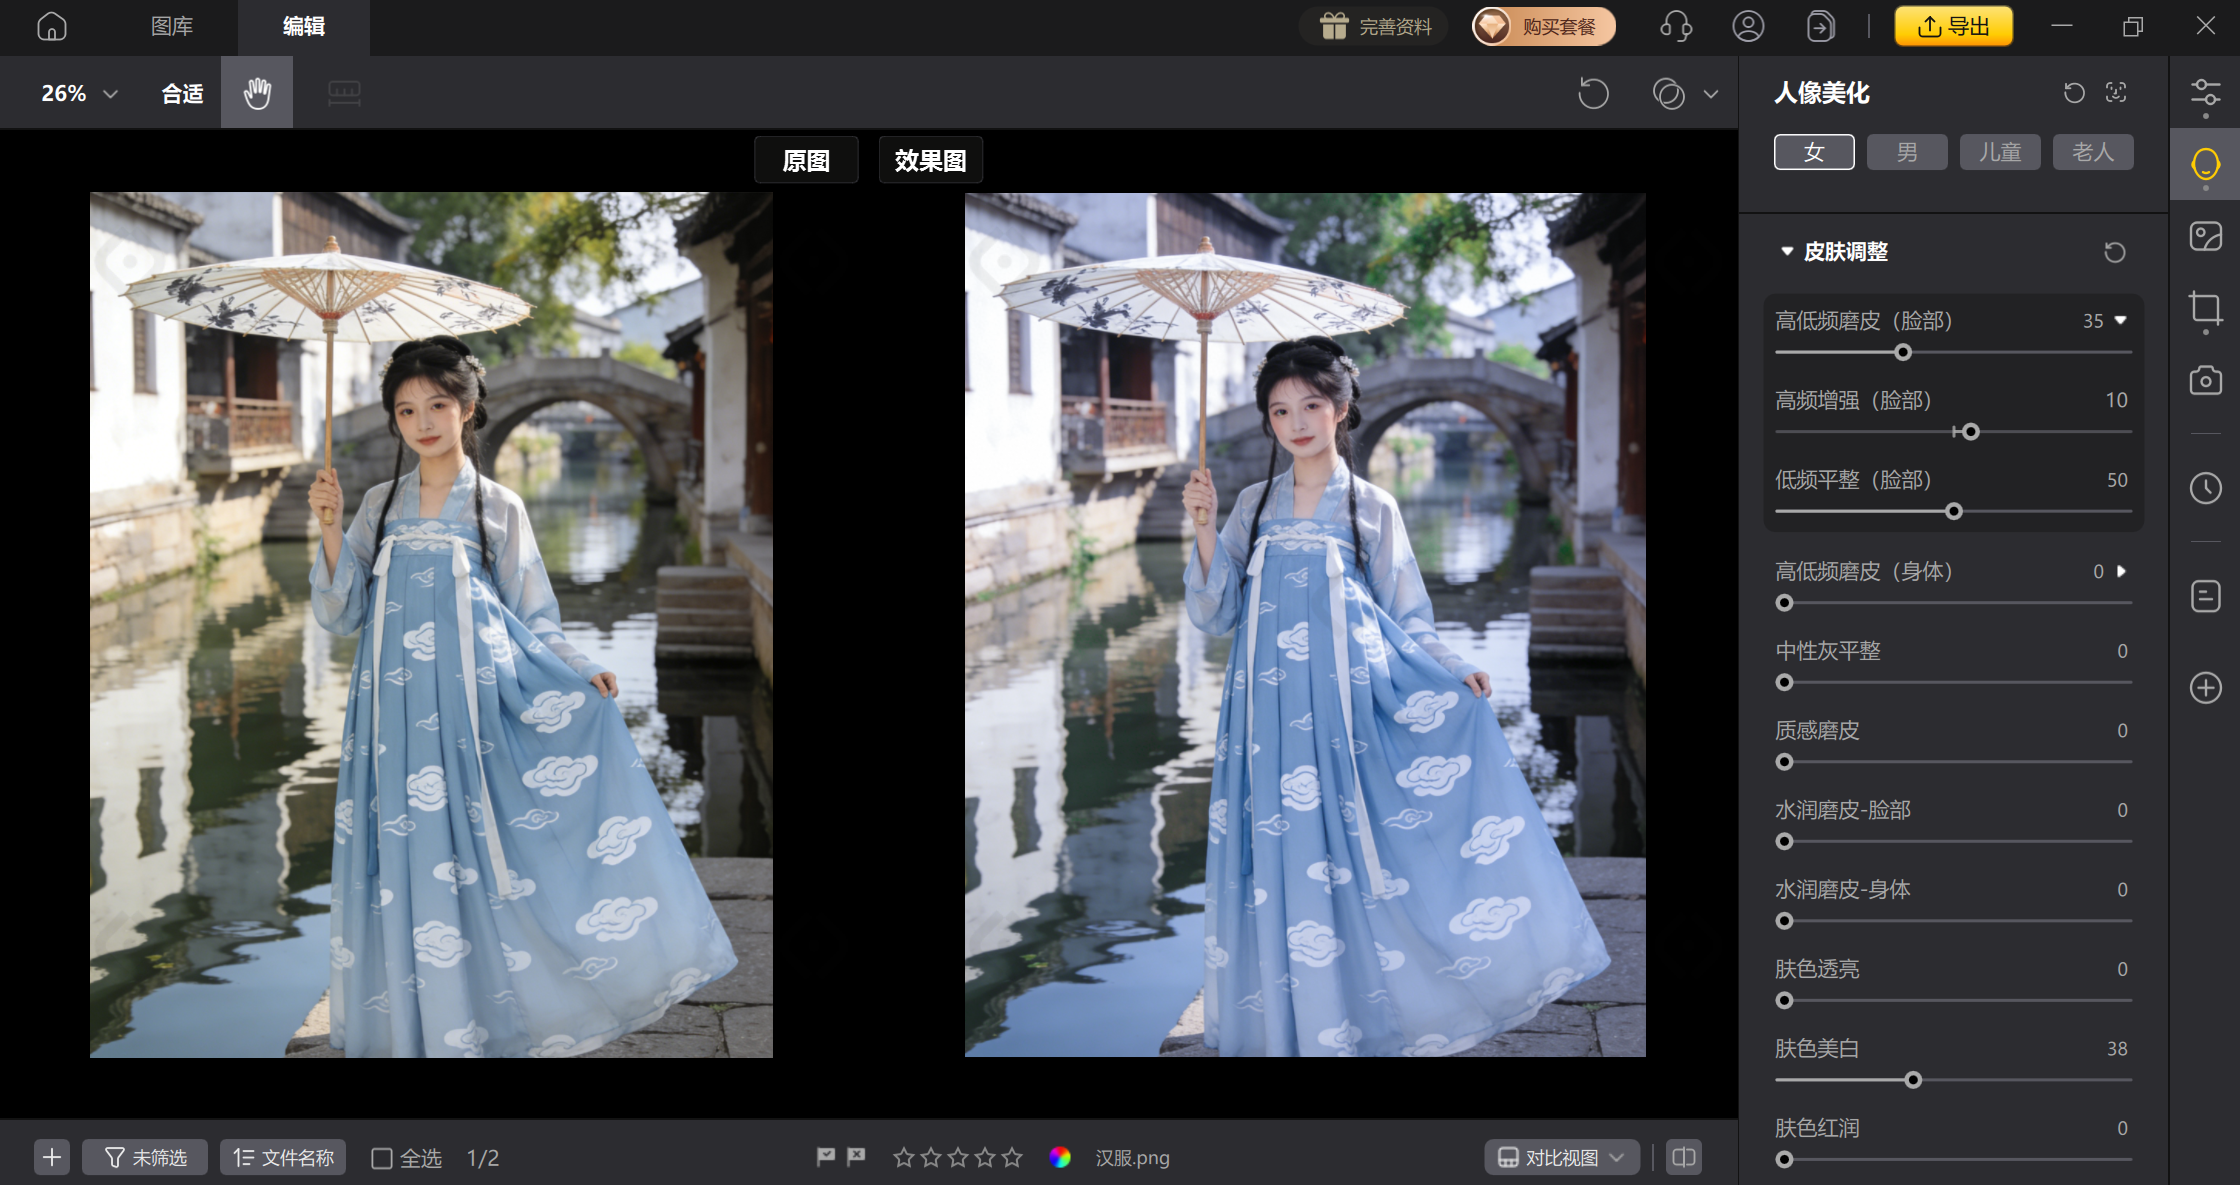Open the adjustments panel via sliders icon

pyautogui.click(x=2205, y=92)
